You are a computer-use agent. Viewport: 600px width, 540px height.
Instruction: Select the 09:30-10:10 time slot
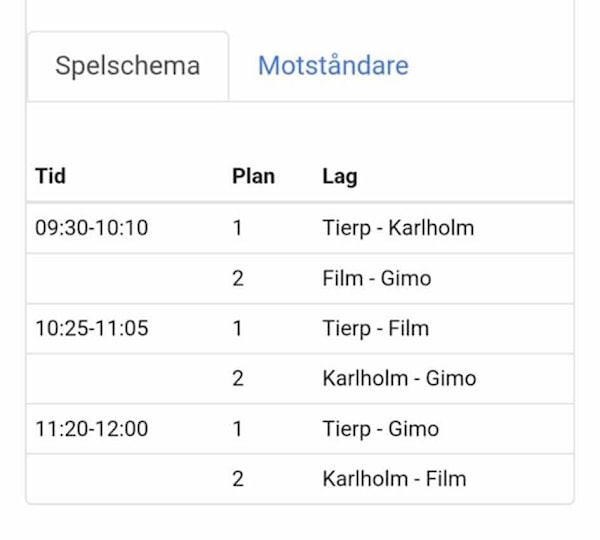coord(91,228)
